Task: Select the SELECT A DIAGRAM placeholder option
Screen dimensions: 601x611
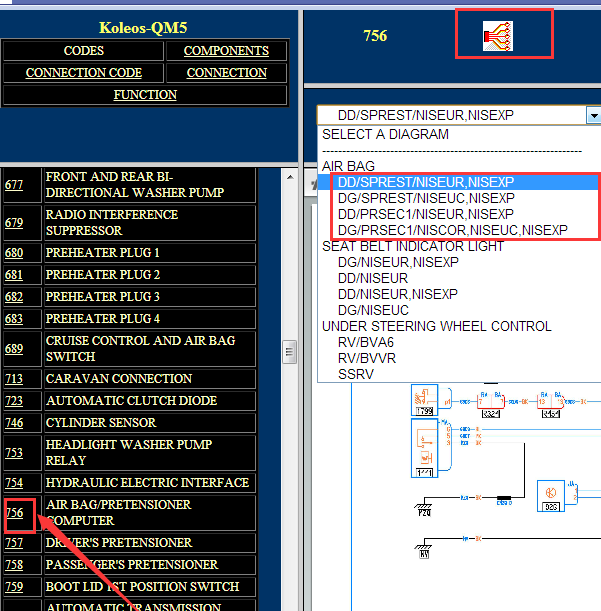Action: pyautogui.click(x=385, y=134)
